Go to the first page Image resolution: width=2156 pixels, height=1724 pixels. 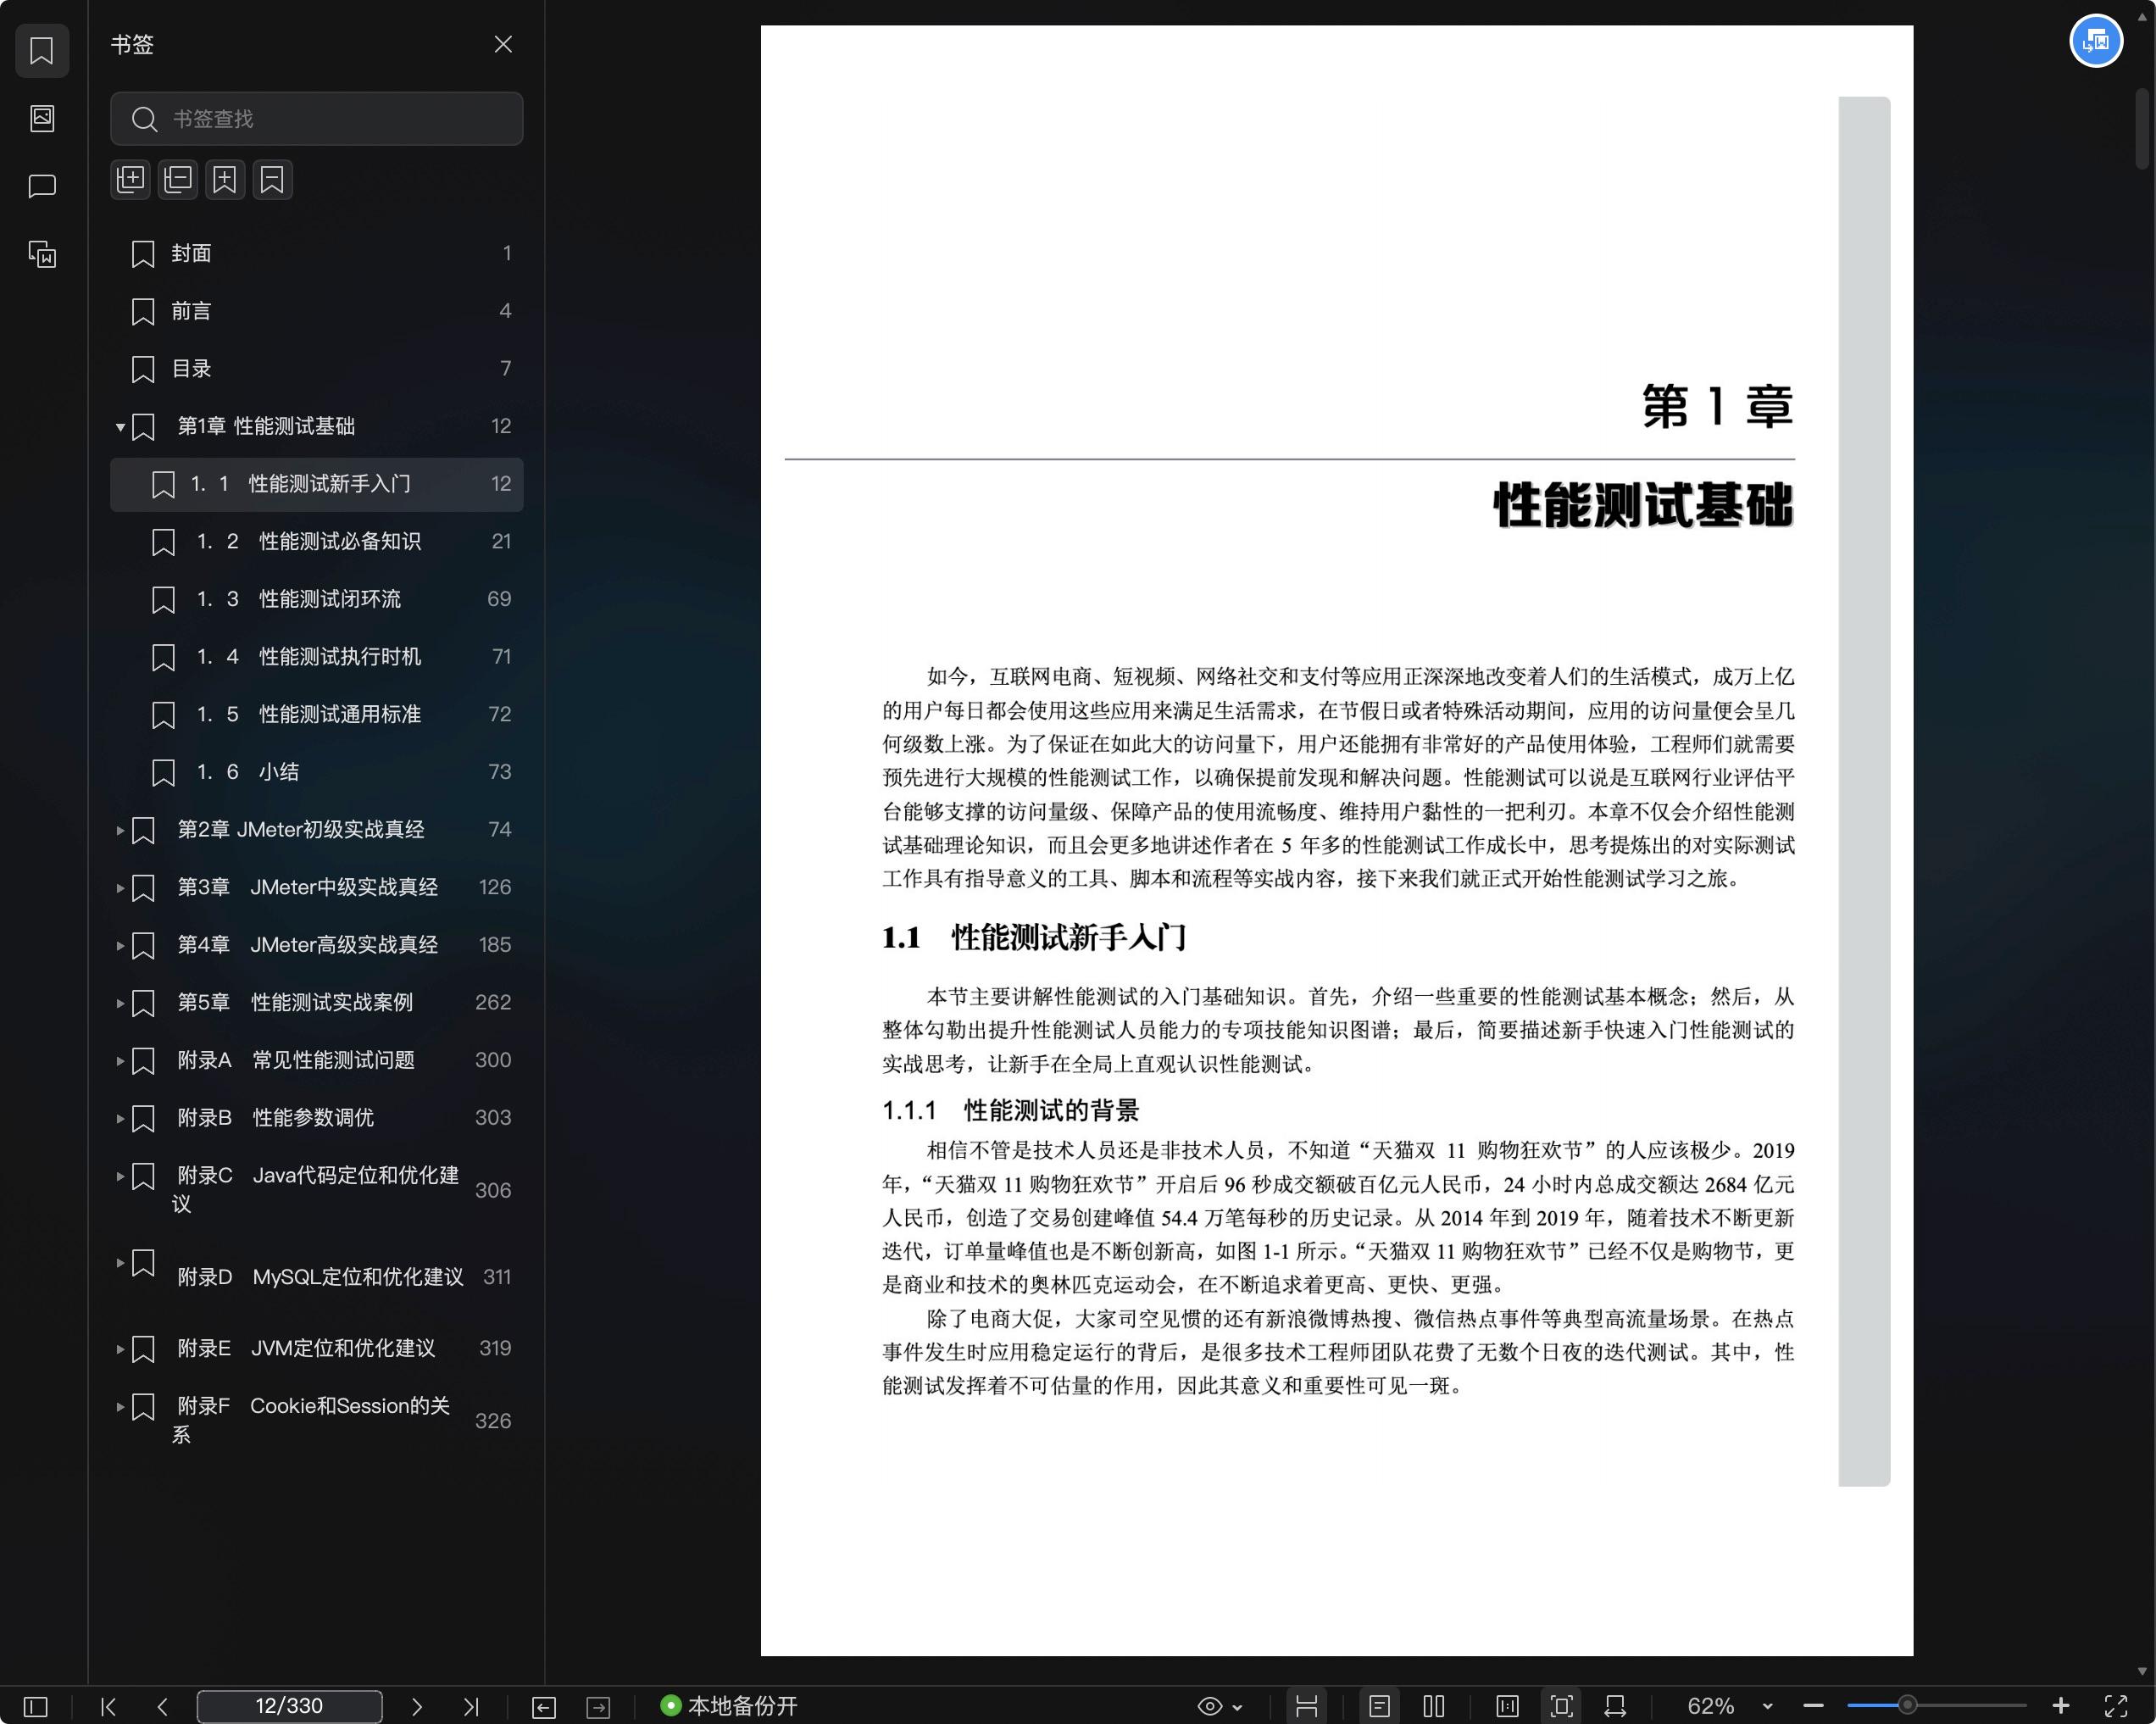click(x=109, y=1706)
